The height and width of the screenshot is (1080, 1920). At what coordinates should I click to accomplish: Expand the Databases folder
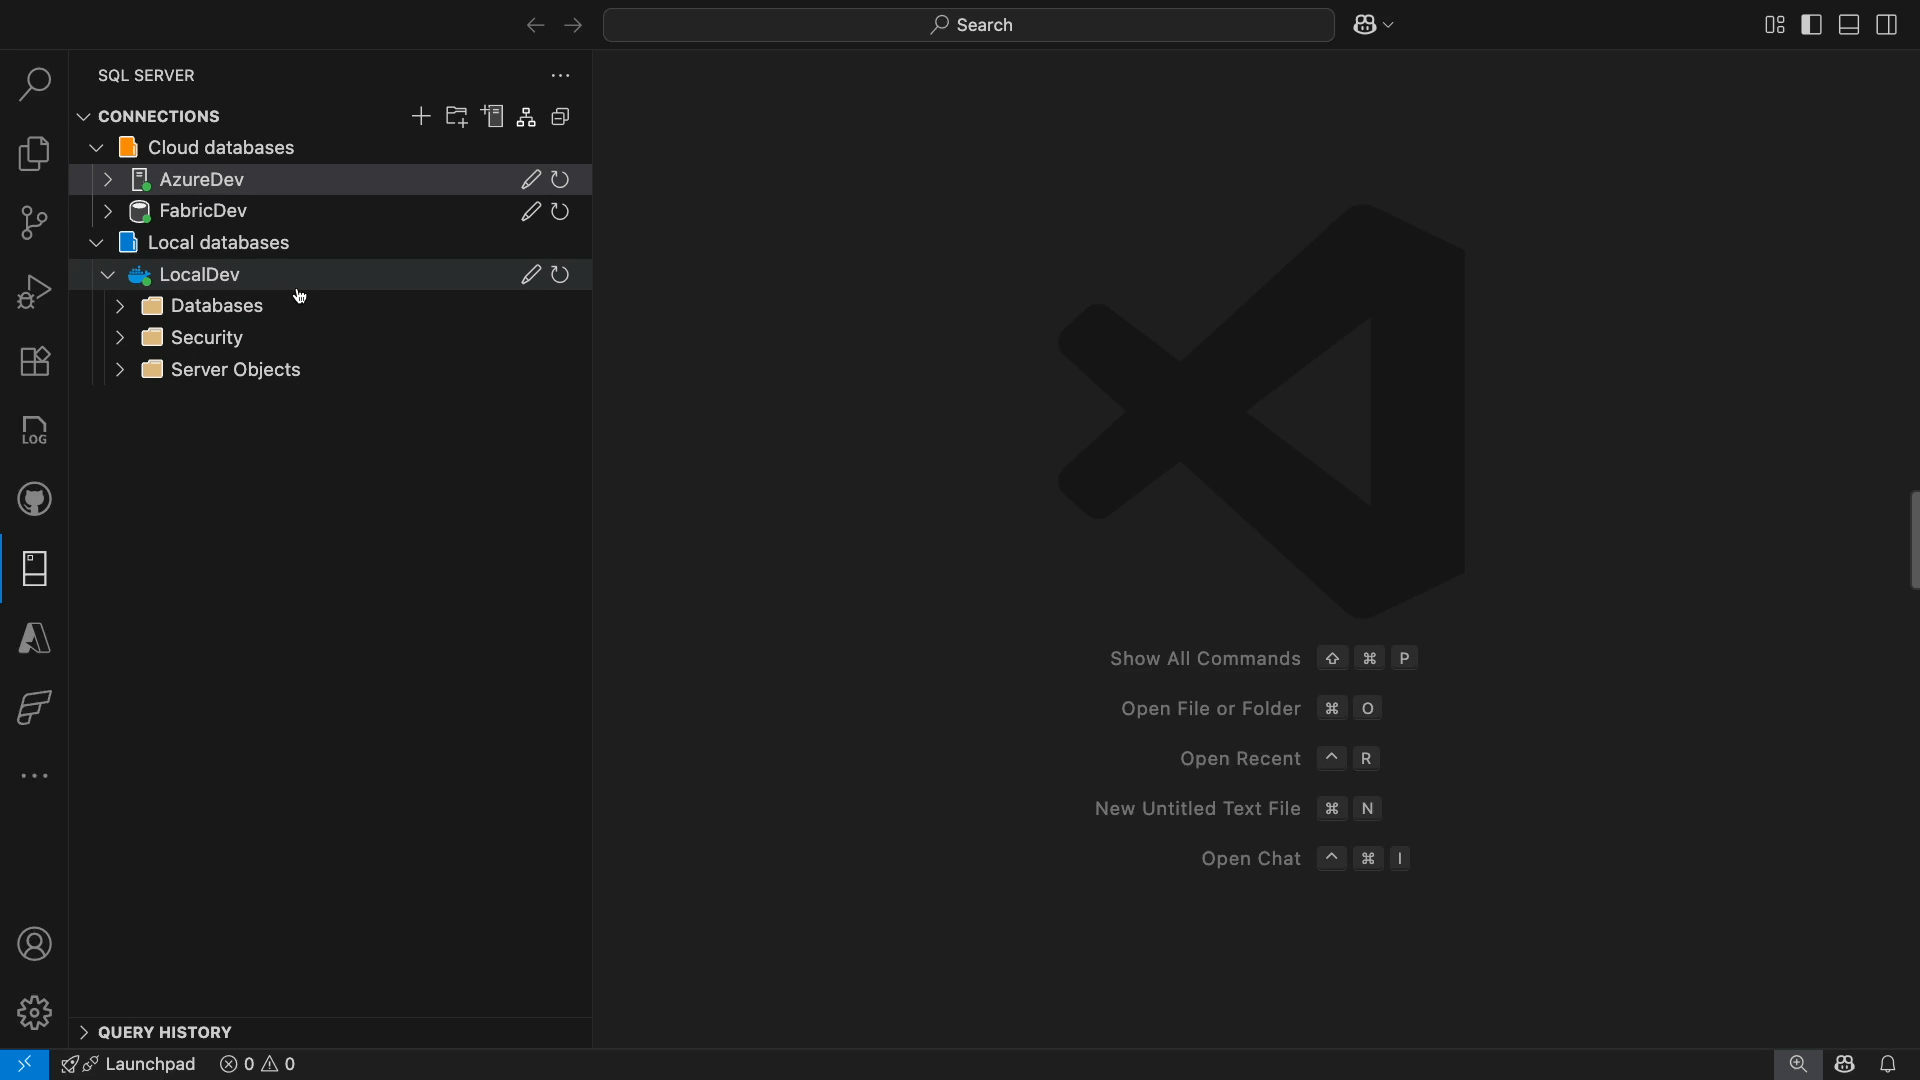(x=120, y=306)
